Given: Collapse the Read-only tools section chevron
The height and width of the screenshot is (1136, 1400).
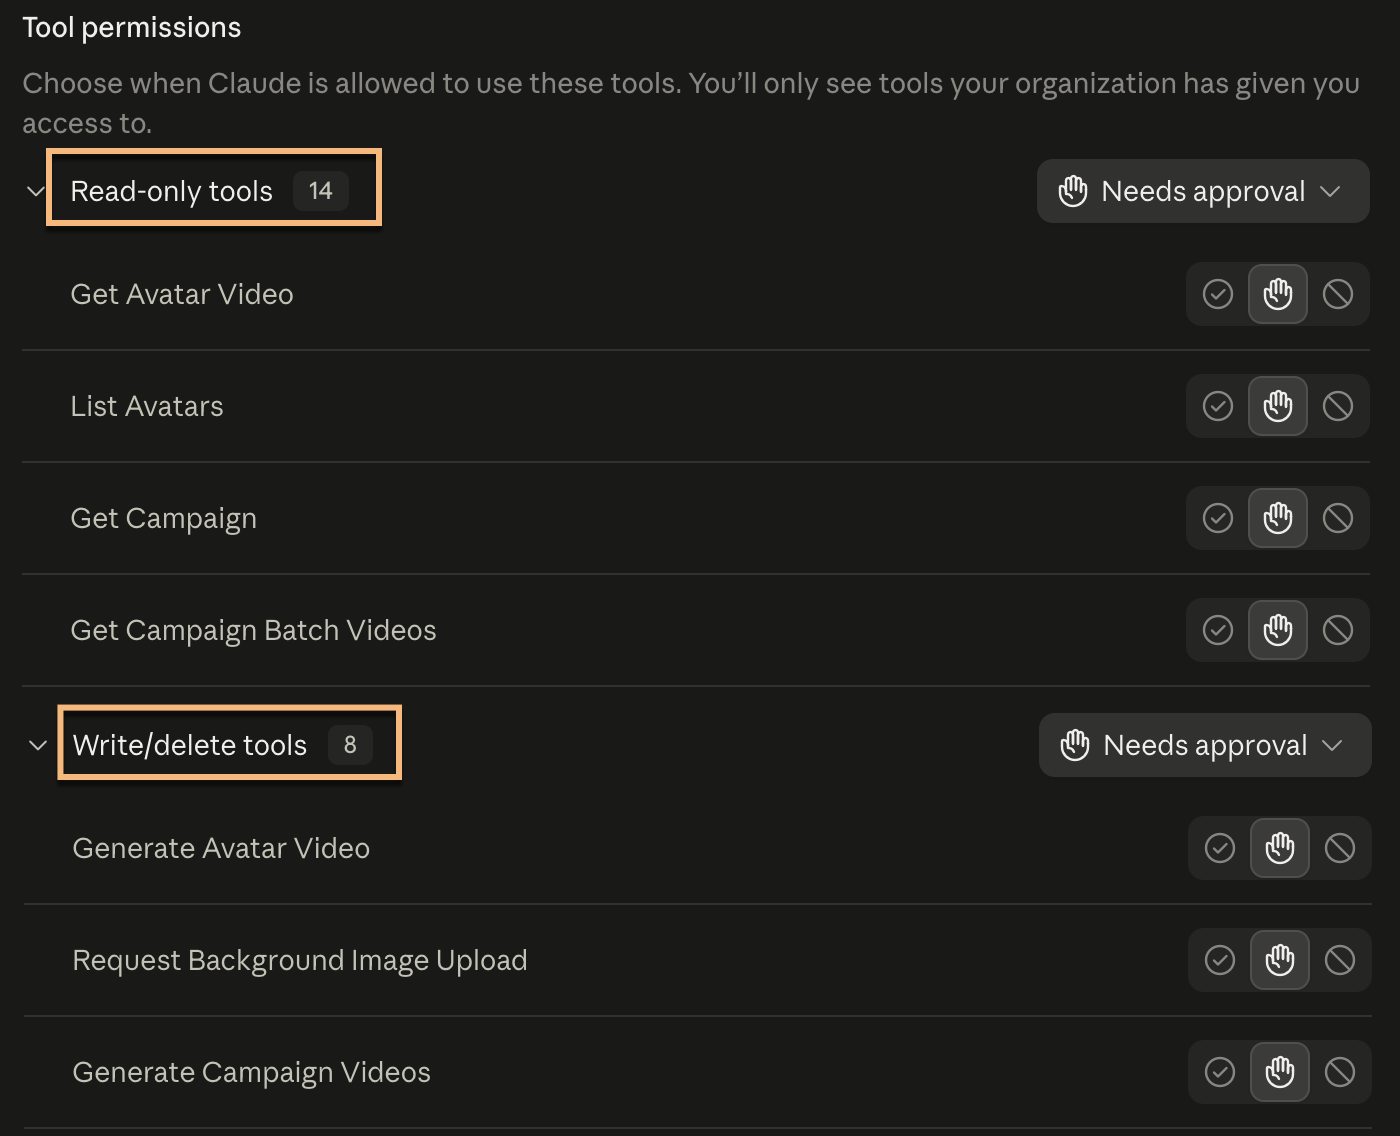Looking at the screenshot, I should coord(36,191).
